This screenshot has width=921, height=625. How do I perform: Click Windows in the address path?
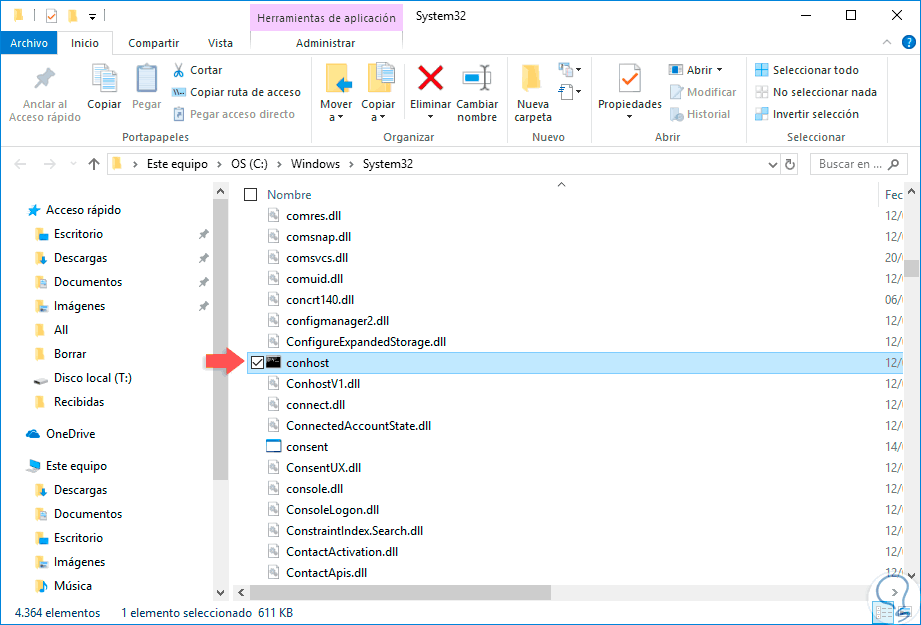tap(315, 164)
